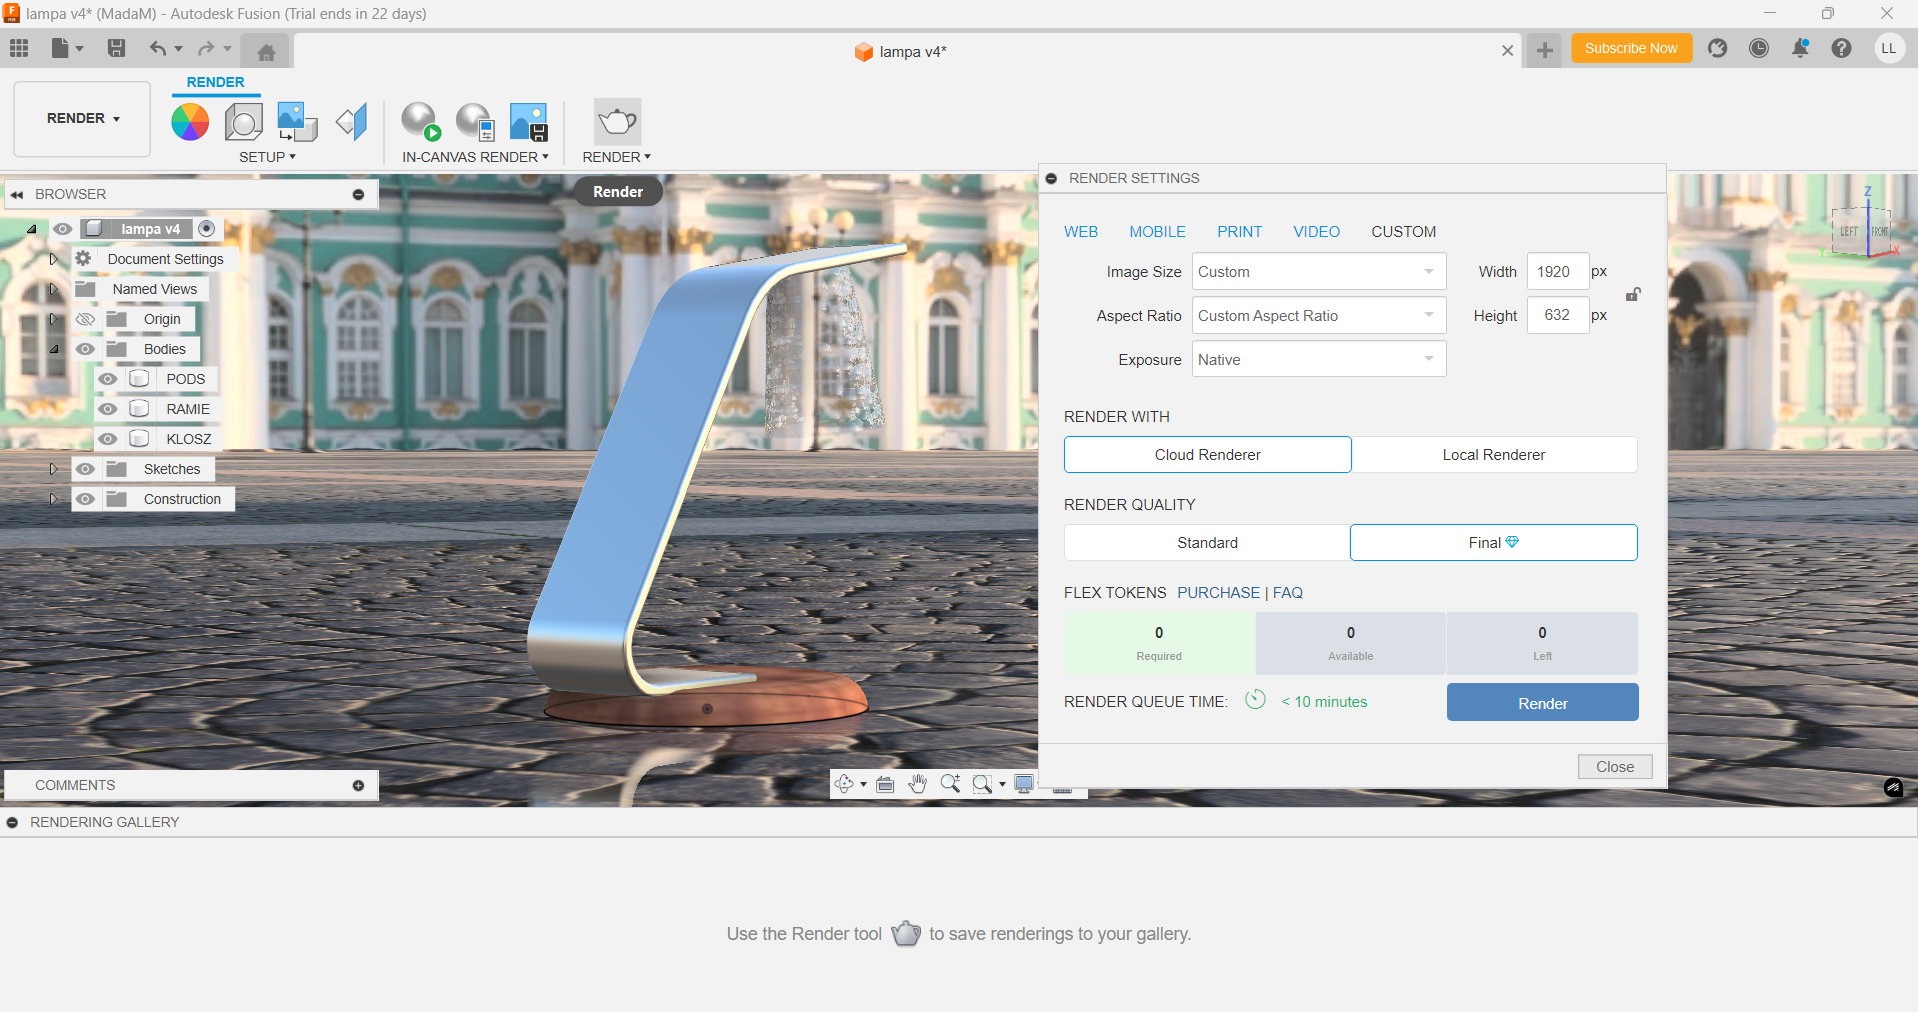Toggle visibility of Sketches folder
The width and height of the screenshot is (1918, 1012).
[x=86, y=469]
